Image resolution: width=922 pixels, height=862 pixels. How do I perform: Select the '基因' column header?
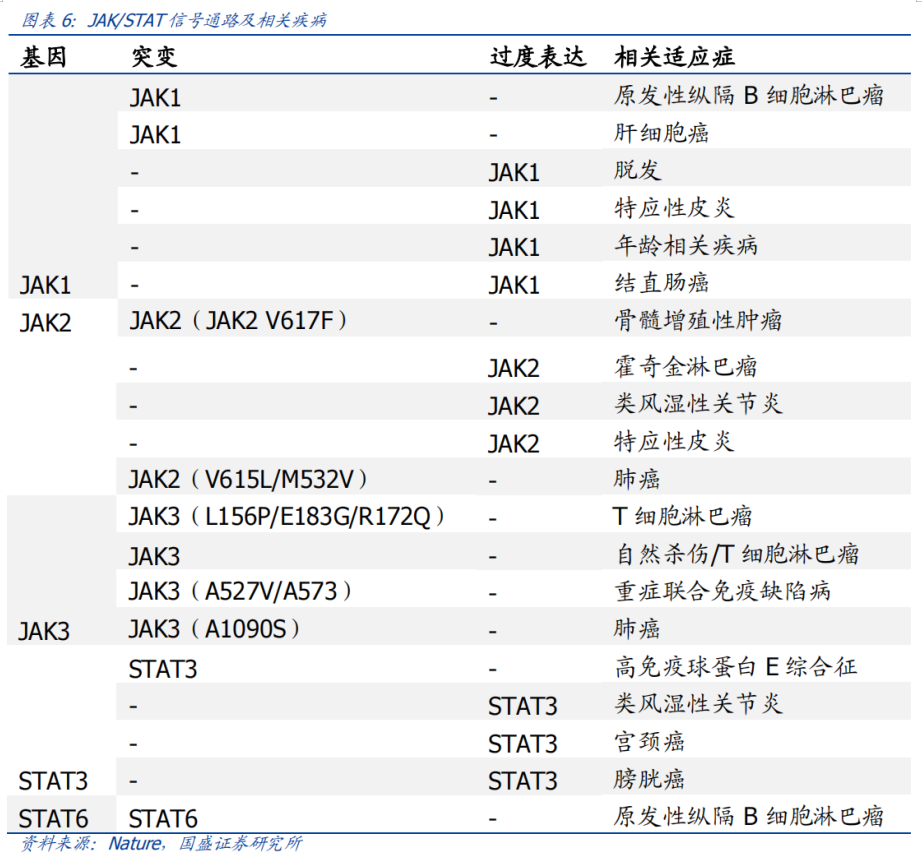coord(43,57)
